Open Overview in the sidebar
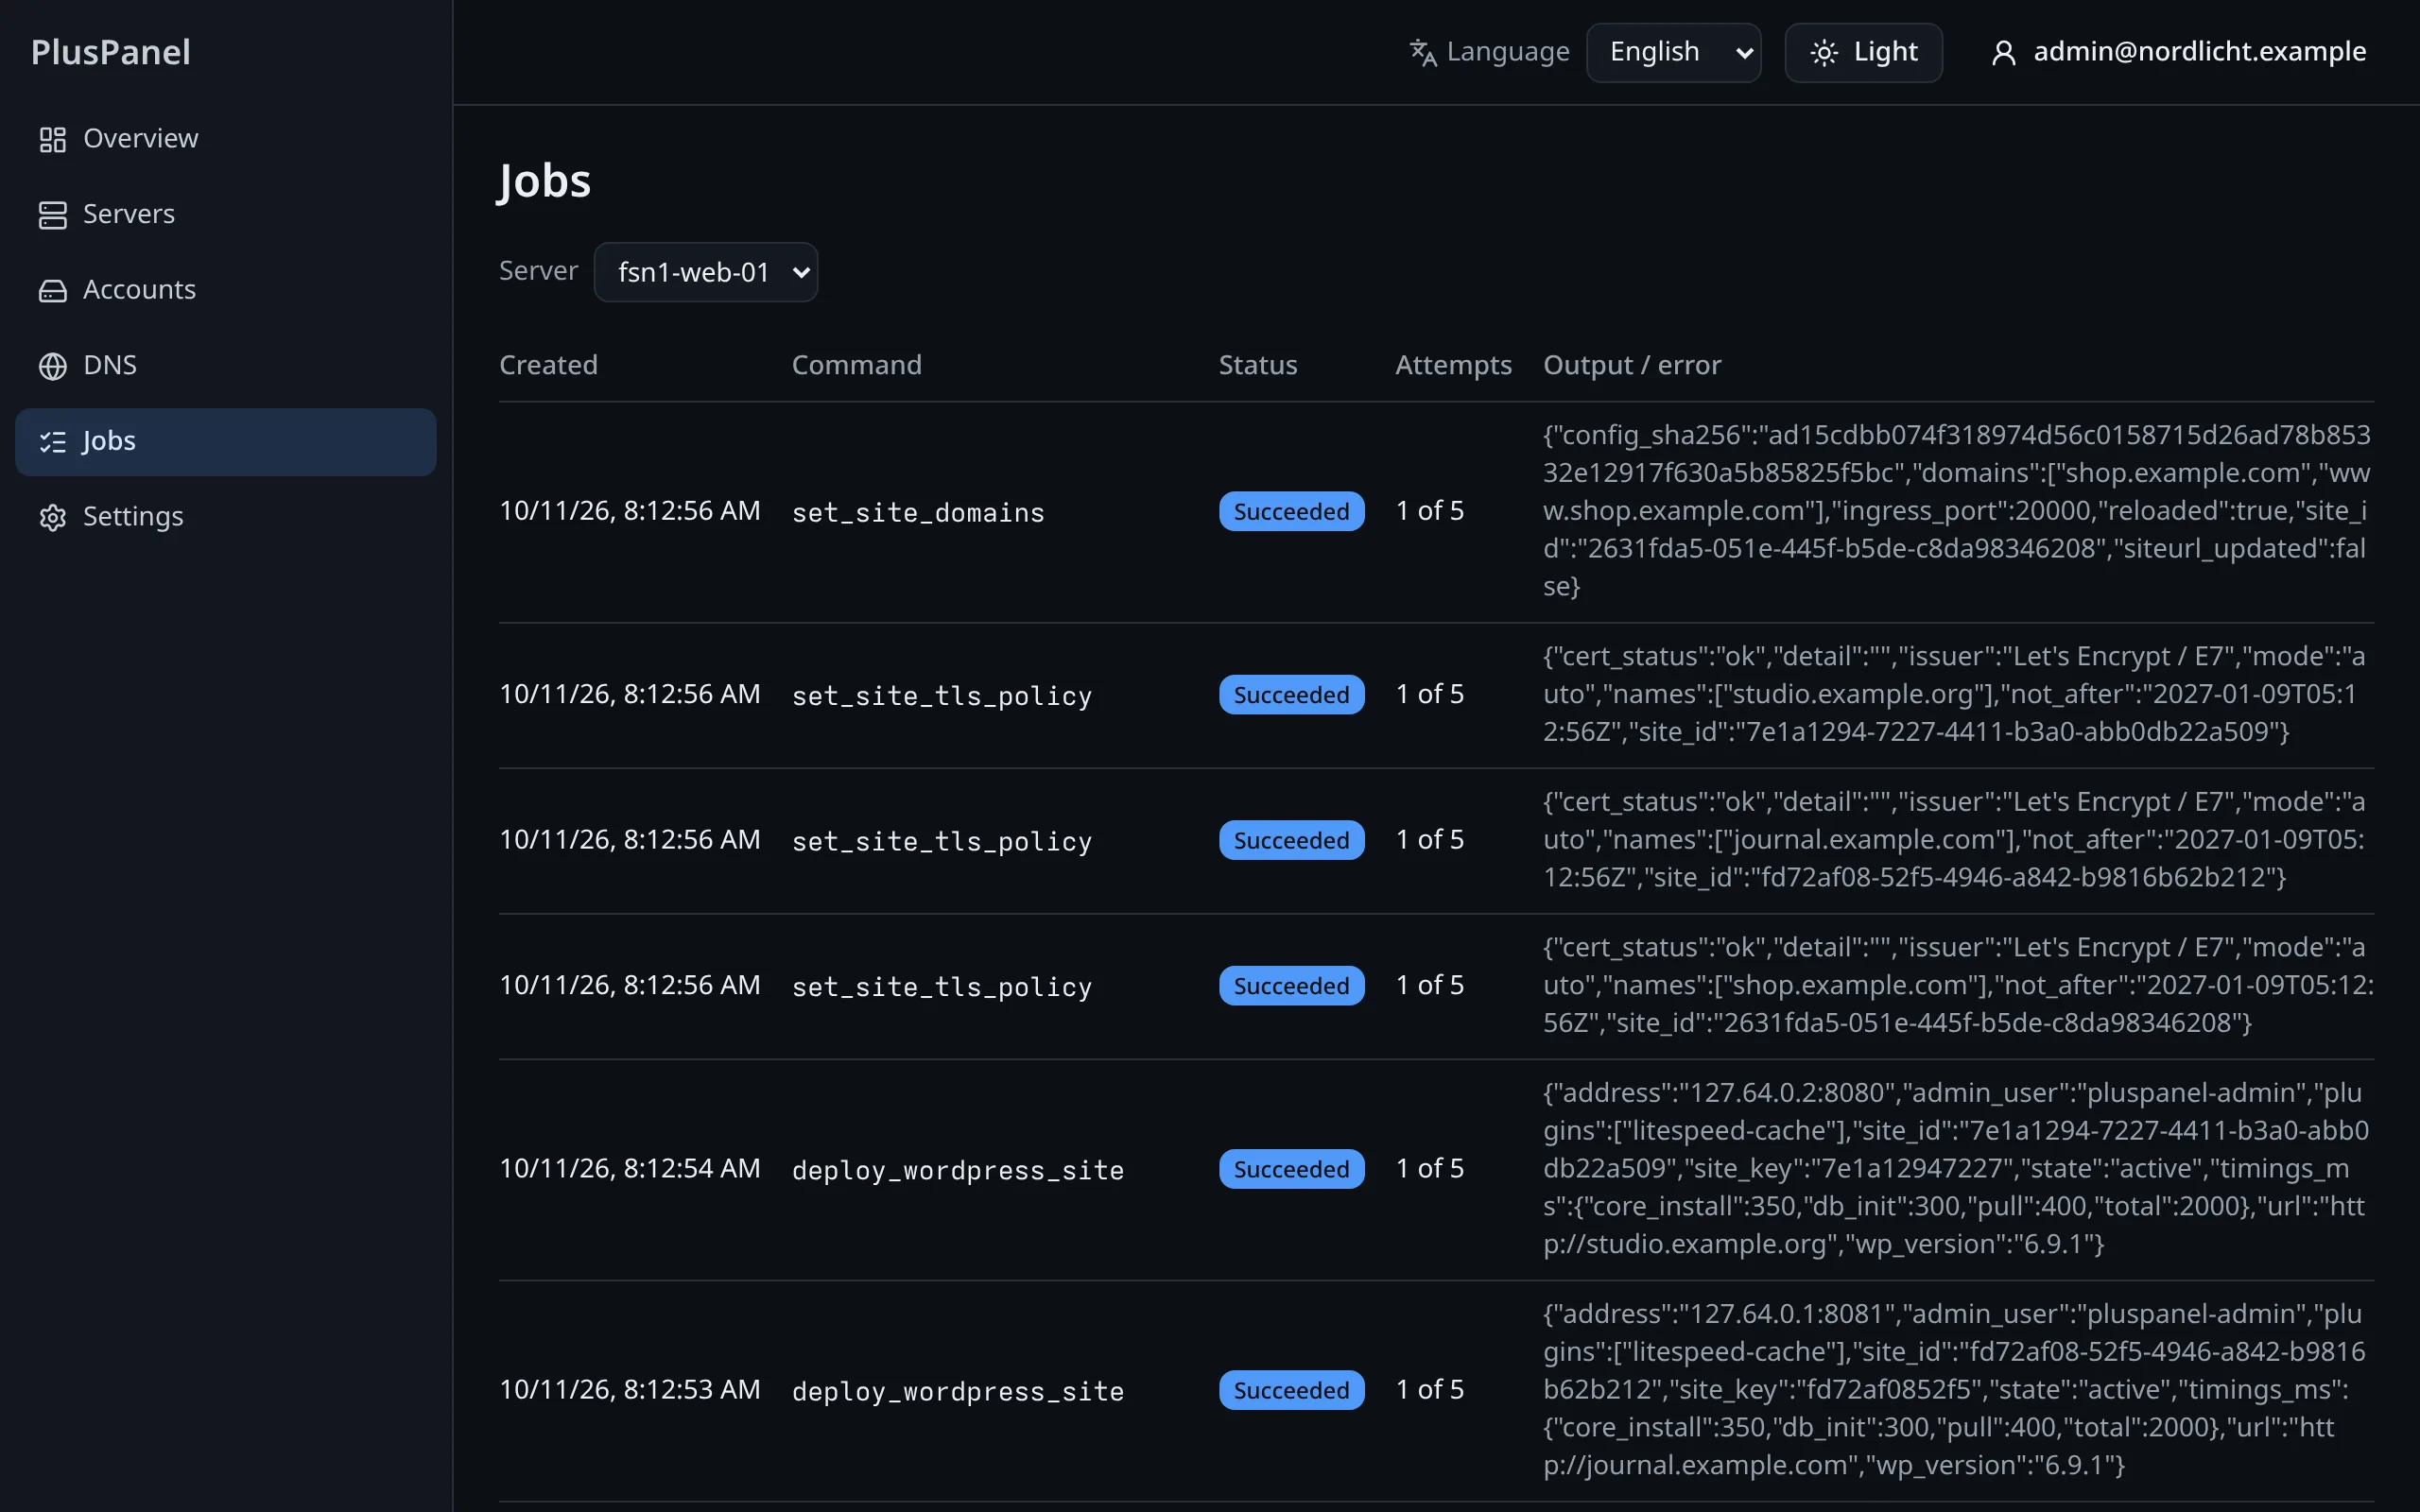 coord(226,139)
